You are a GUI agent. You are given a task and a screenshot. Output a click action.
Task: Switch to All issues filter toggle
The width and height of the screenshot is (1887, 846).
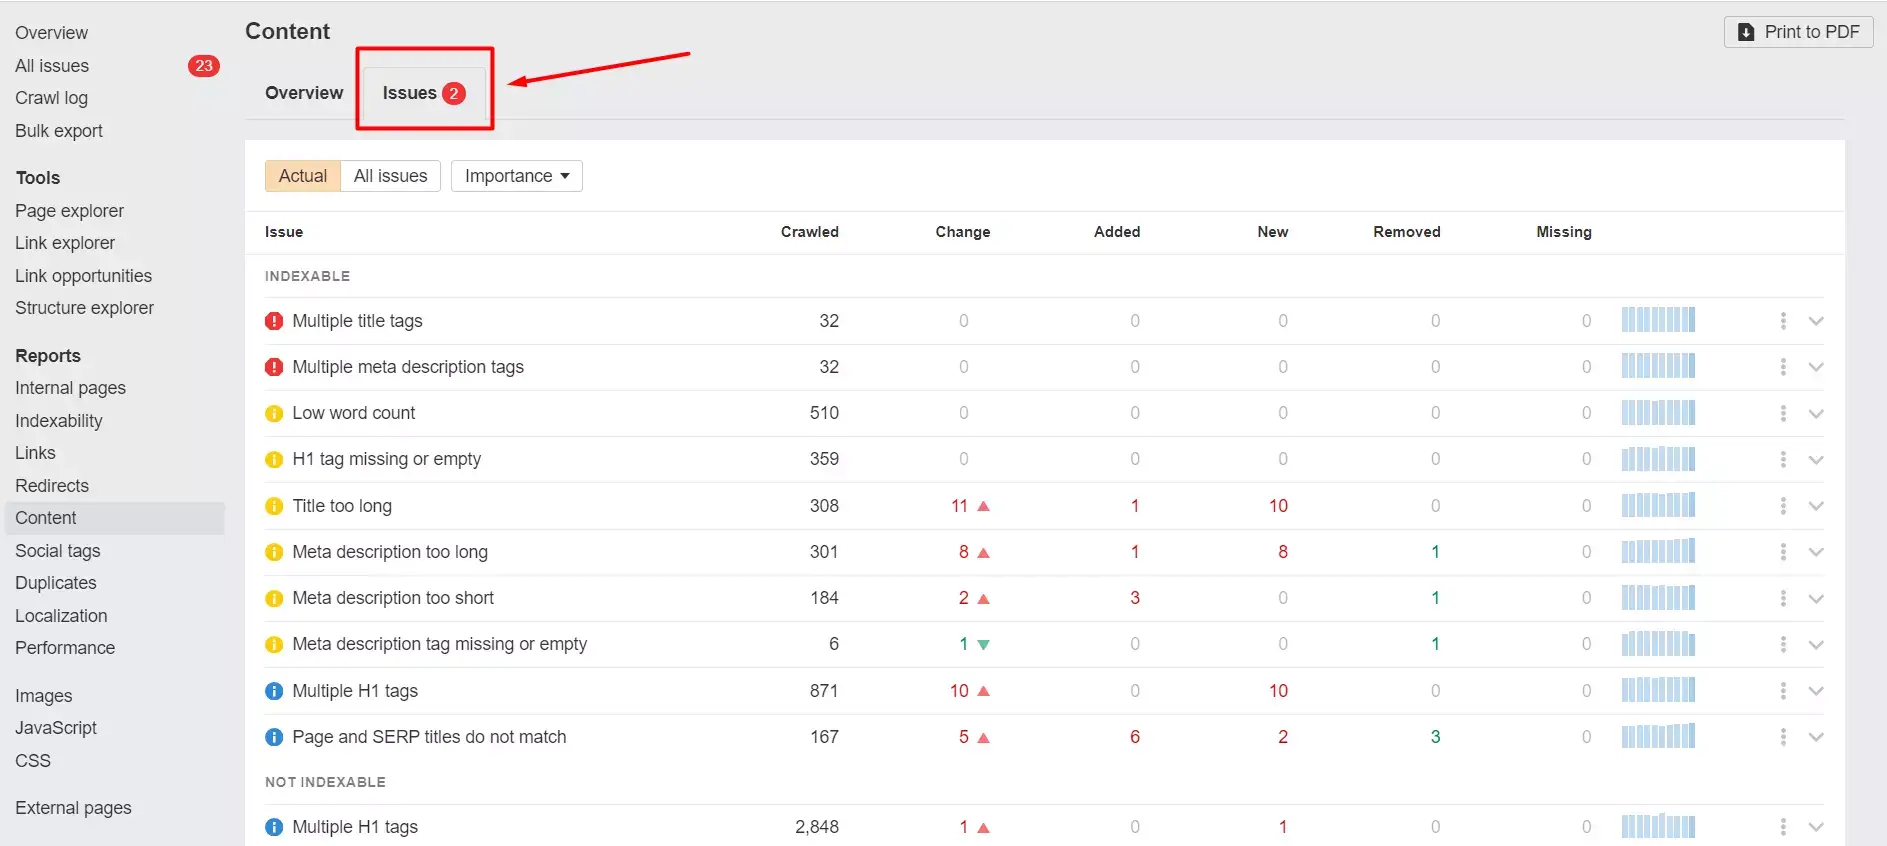(390, 176)
